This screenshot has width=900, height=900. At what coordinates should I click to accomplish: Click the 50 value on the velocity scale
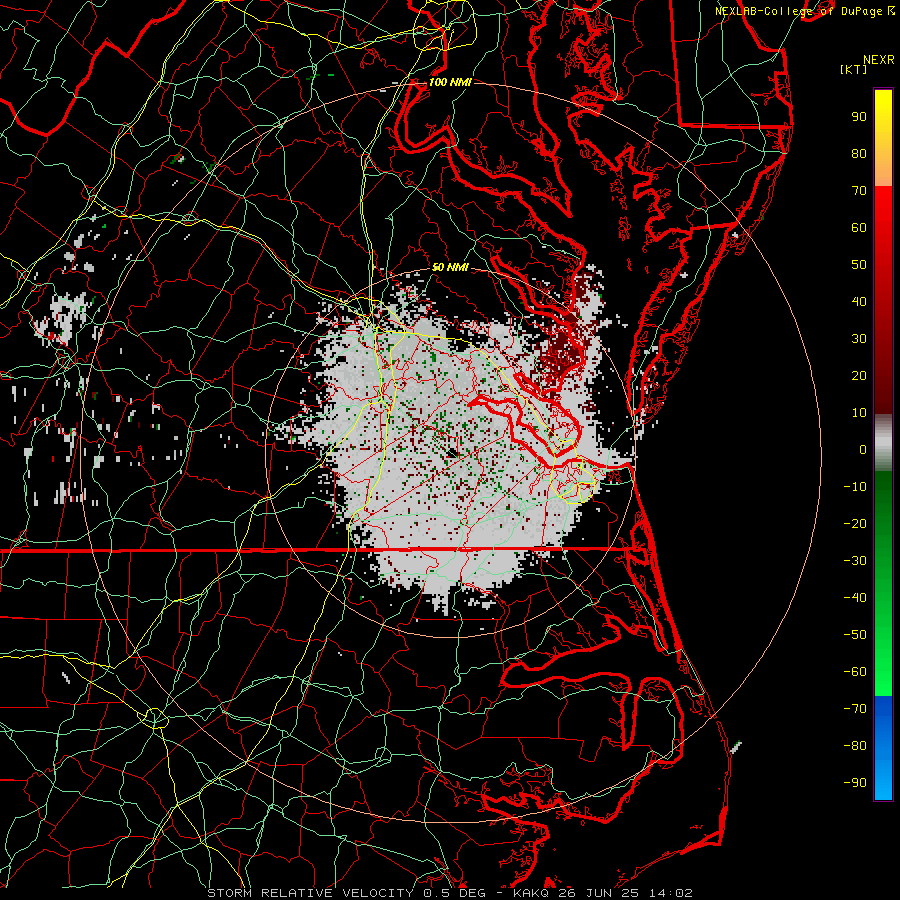(859, 265)
